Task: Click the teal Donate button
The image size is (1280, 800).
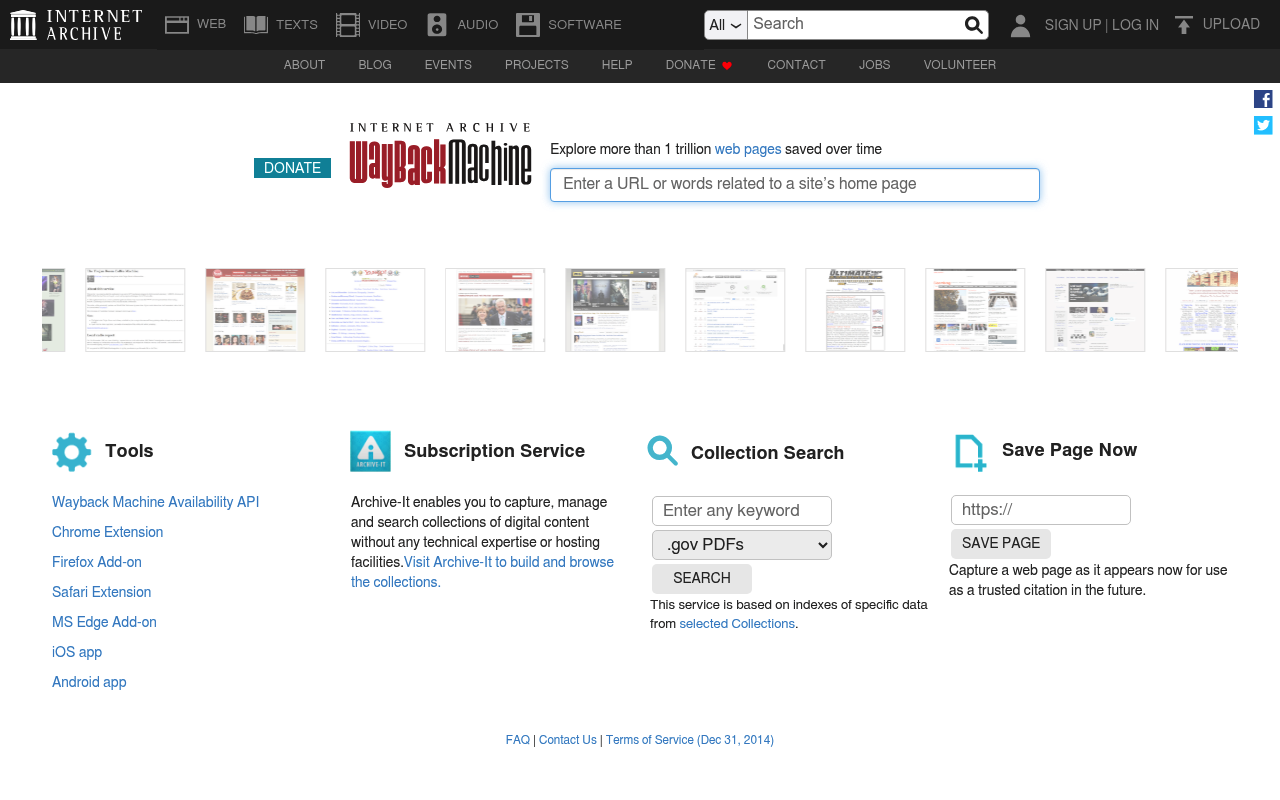Action: click(x=292, y=168)
